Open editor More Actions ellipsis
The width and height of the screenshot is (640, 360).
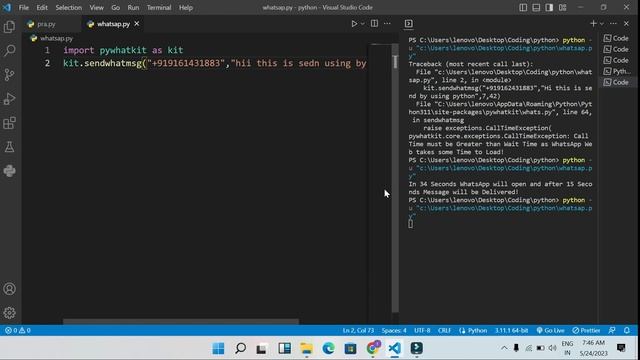[x=387, y=24]
